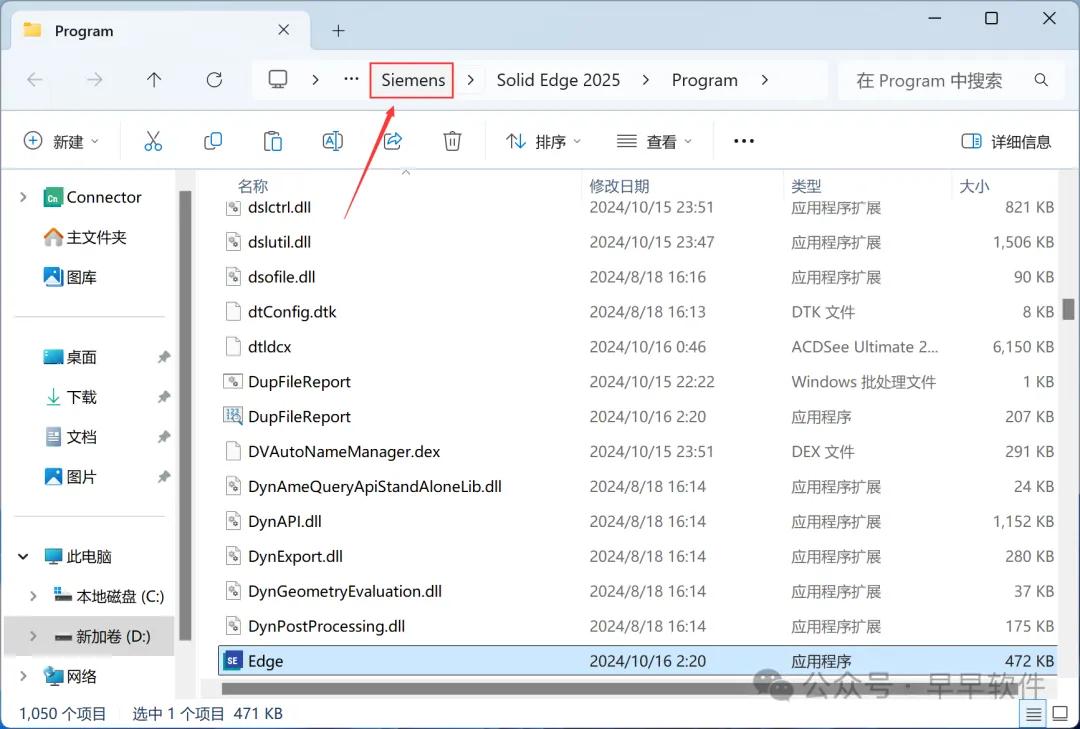Image resolution: width=1080 pixels, height=729 pixels.
Task: Expand chevron after Siemens breadcrumb
Action: click(x=470, y=80)
